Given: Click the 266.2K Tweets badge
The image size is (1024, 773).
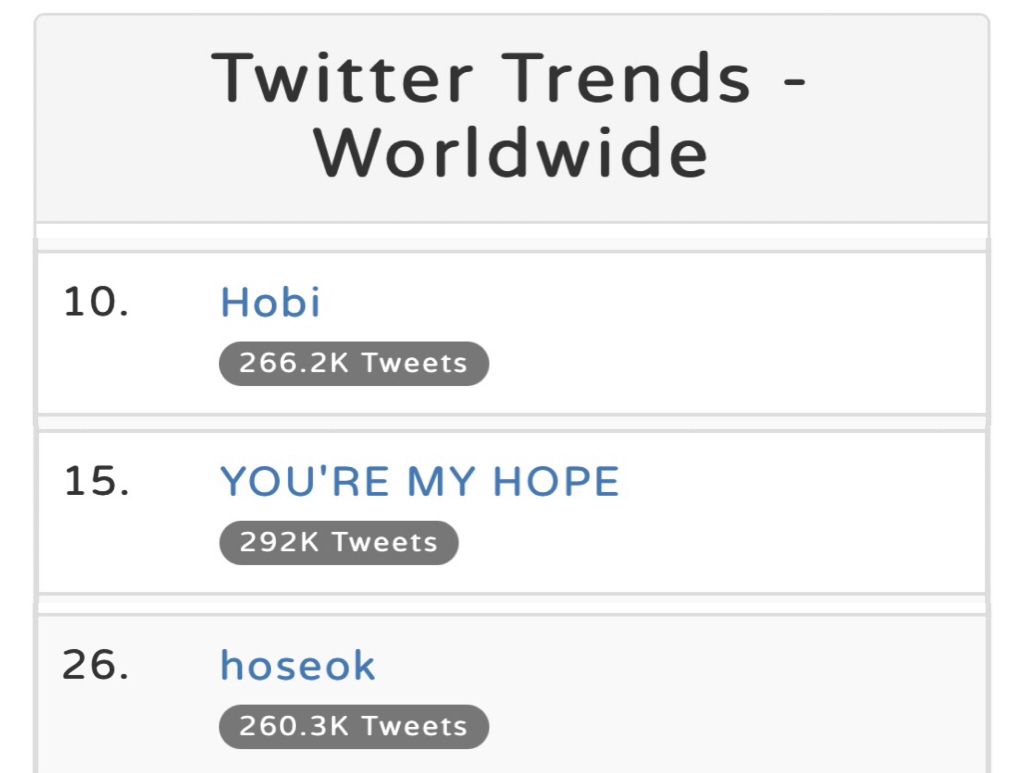Looking at the screenshot, I should click(354, 364).
